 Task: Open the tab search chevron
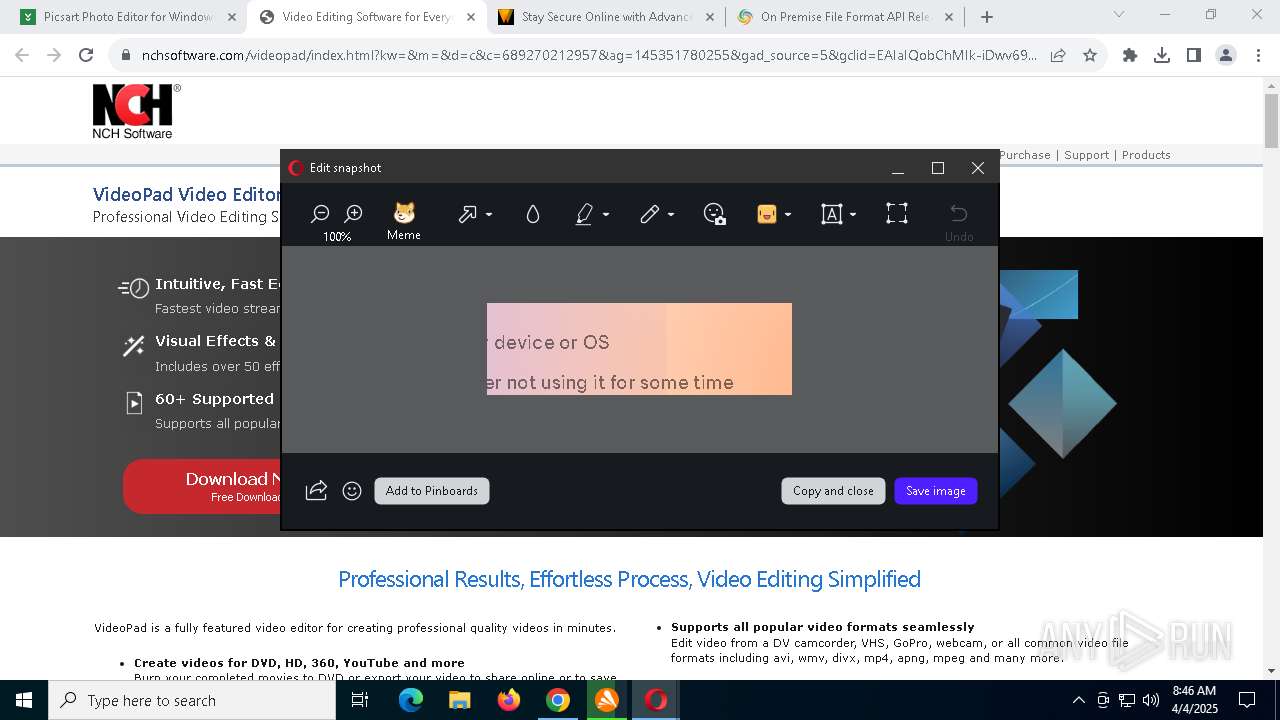click(x=1119, y=15)
